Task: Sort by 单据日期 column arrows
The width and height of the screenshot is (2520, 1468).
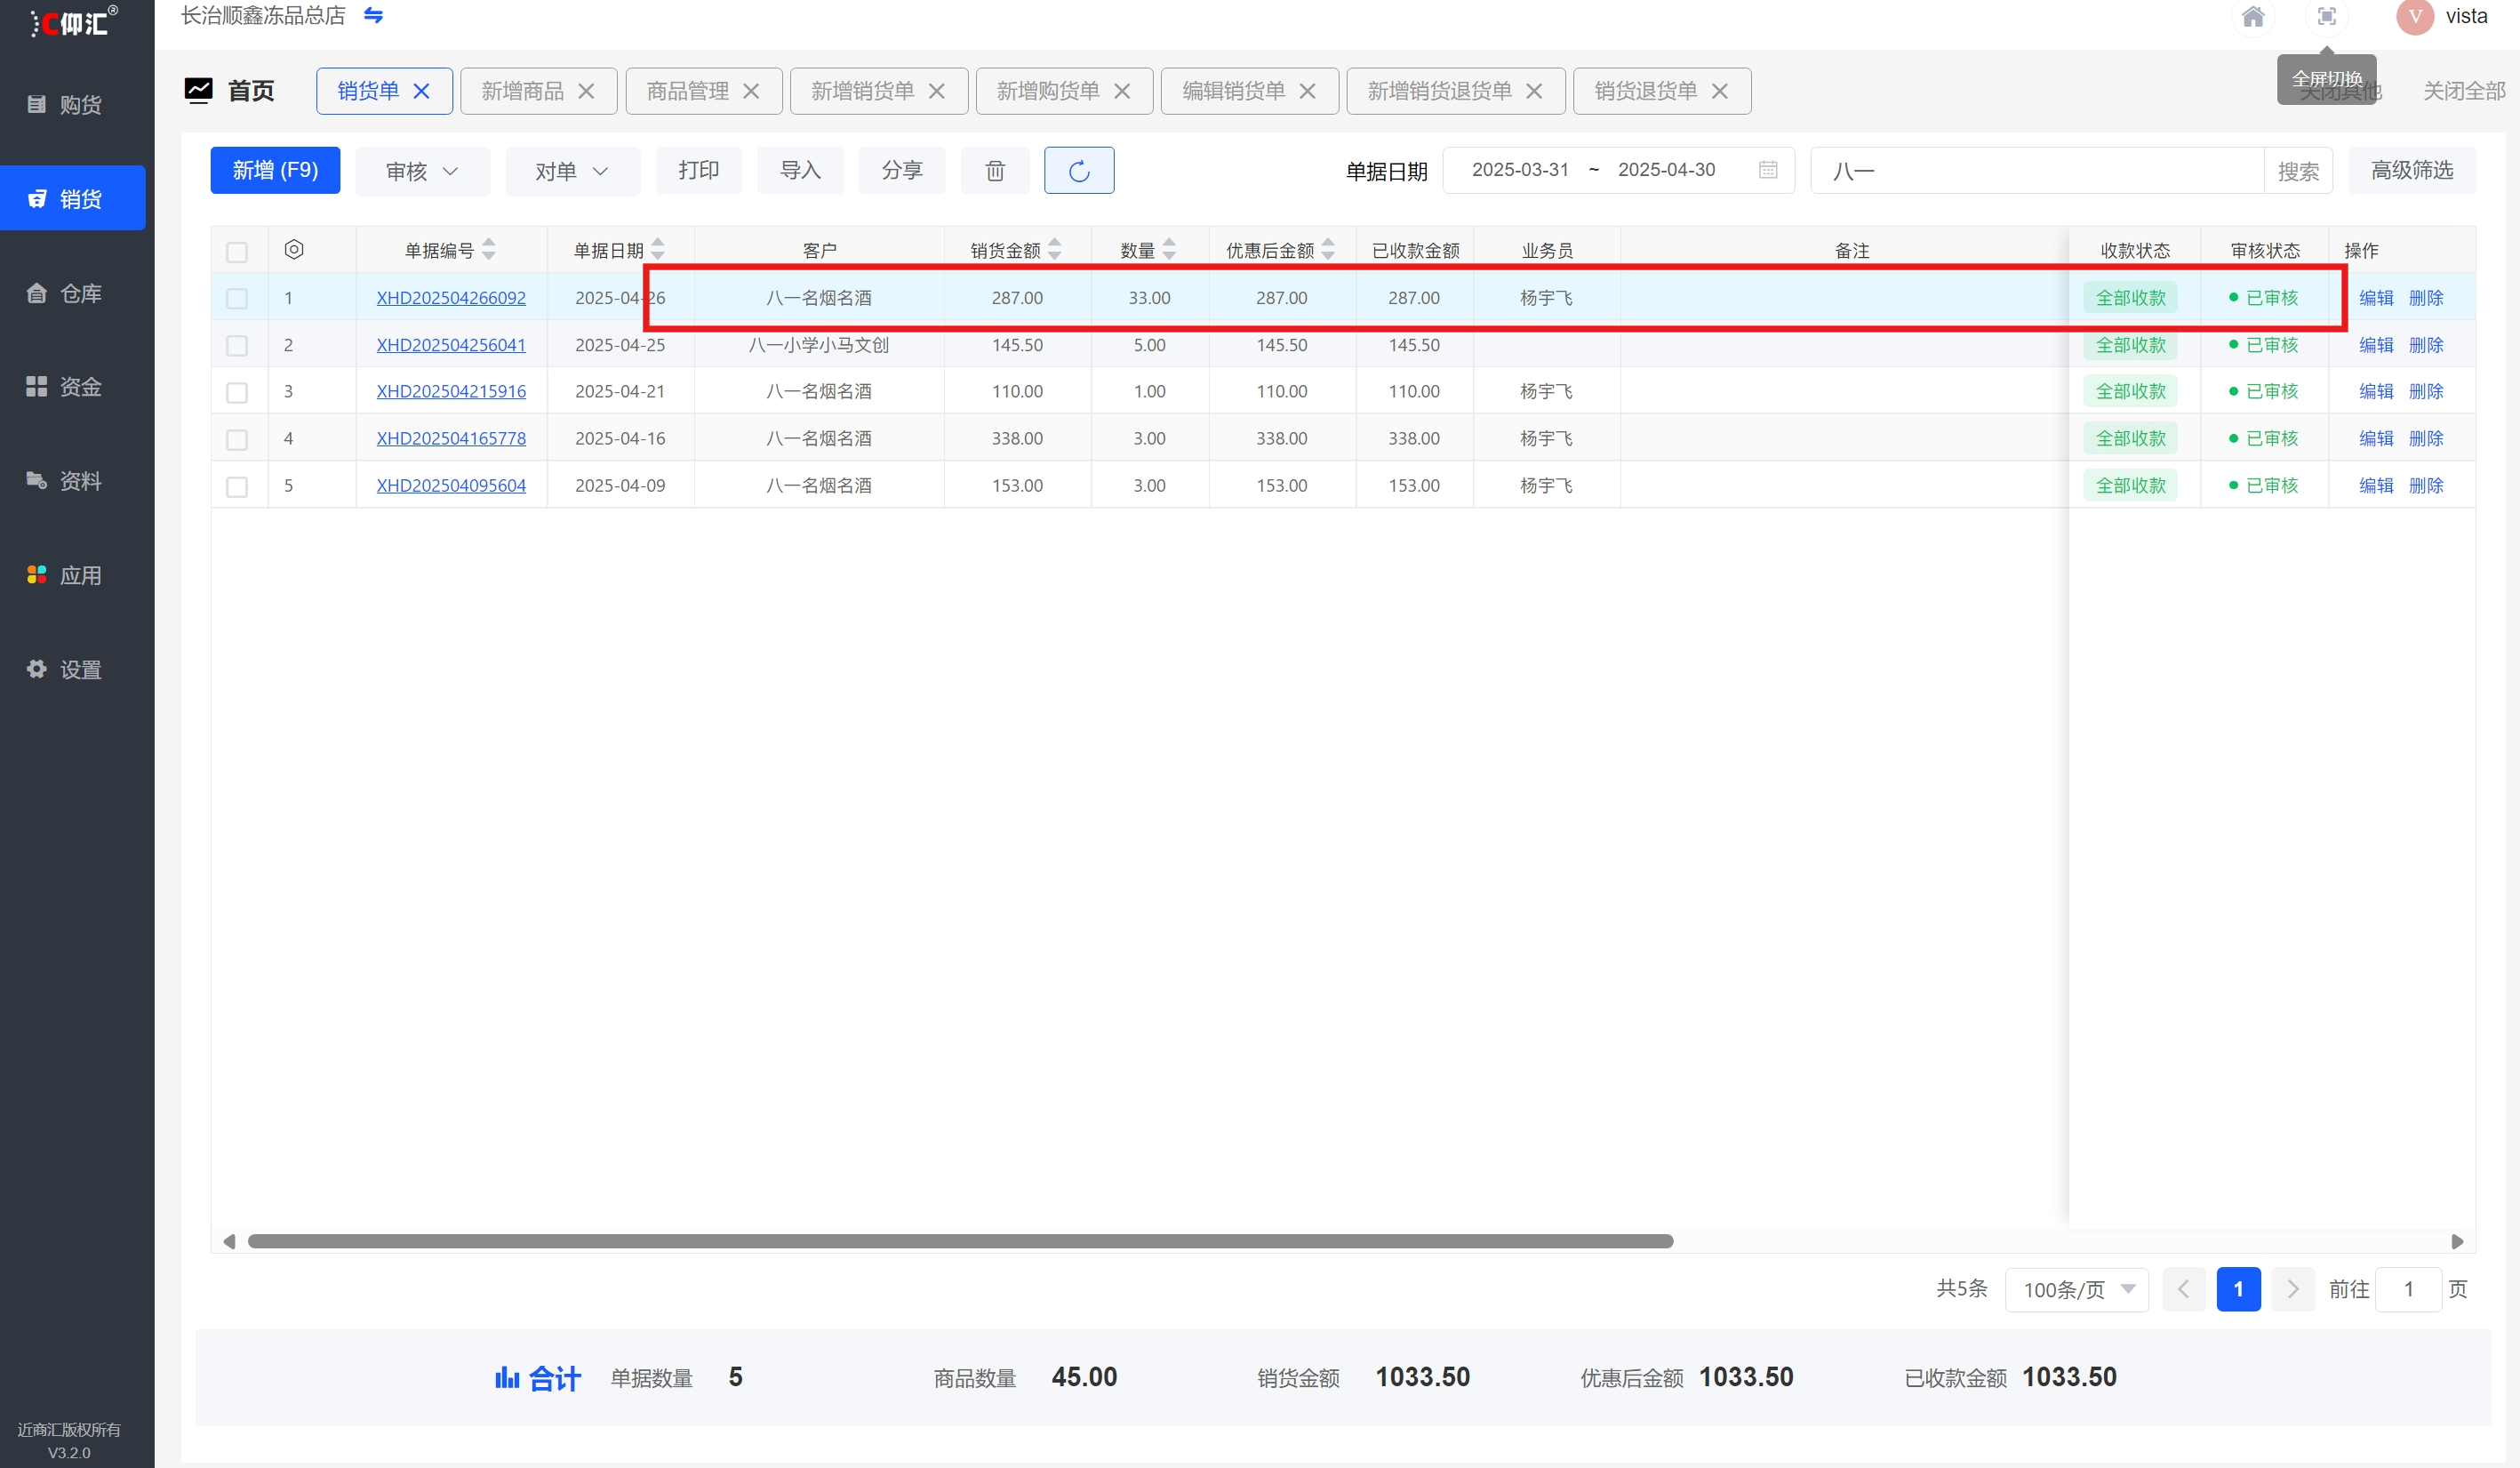Action: (657, 249)
